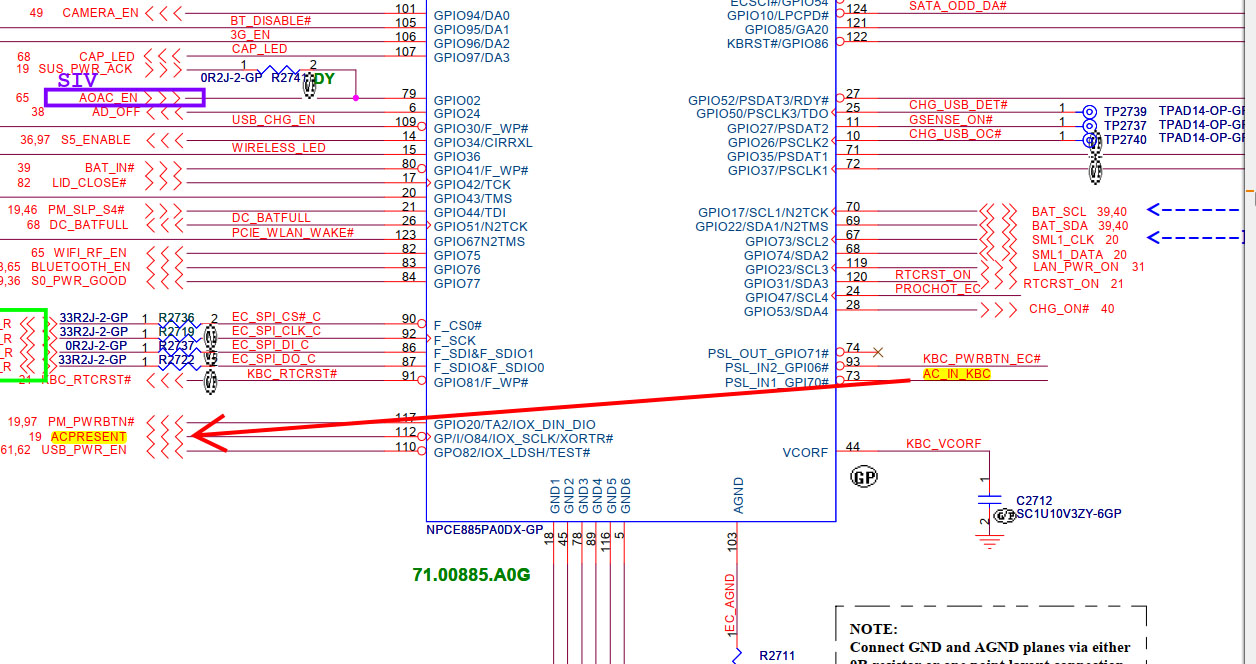The height and width of the screenshot is (664, 1256).
Task: Select the NPCE885PA0DX-GP chip name
Action: 485,530
